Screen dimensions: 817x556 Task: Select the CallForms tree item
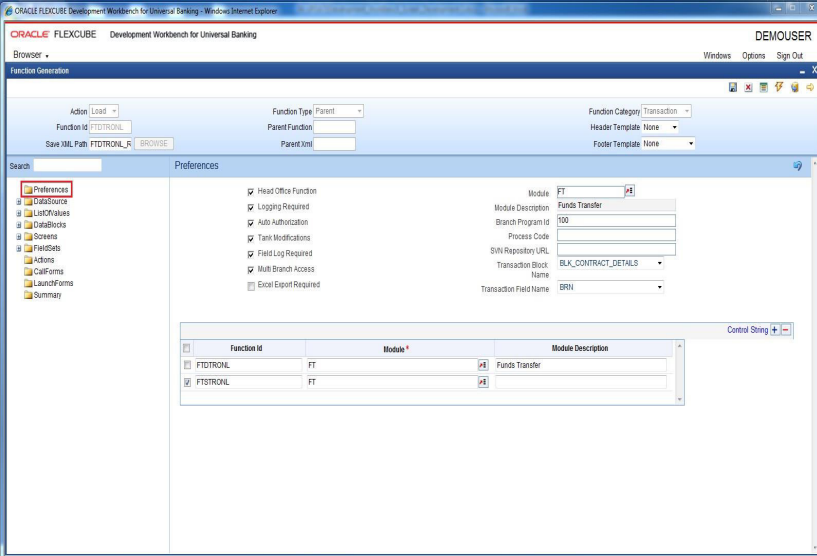point(48,271)
